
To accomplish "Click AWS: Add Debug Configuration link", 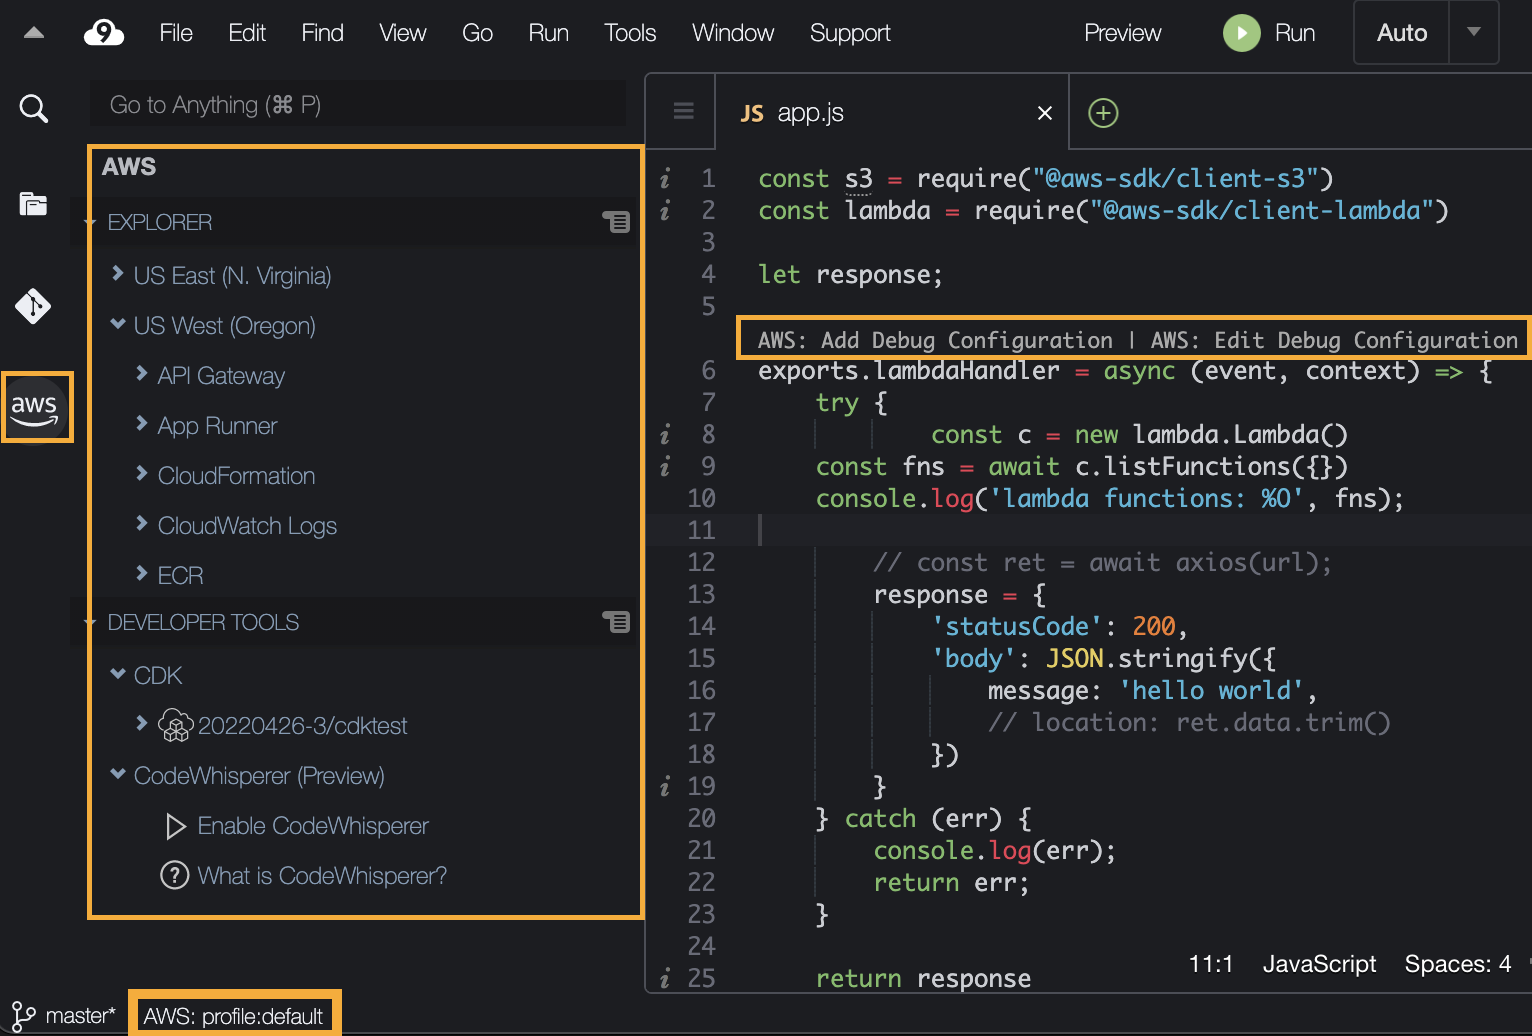I will click(x=935, y=340).
